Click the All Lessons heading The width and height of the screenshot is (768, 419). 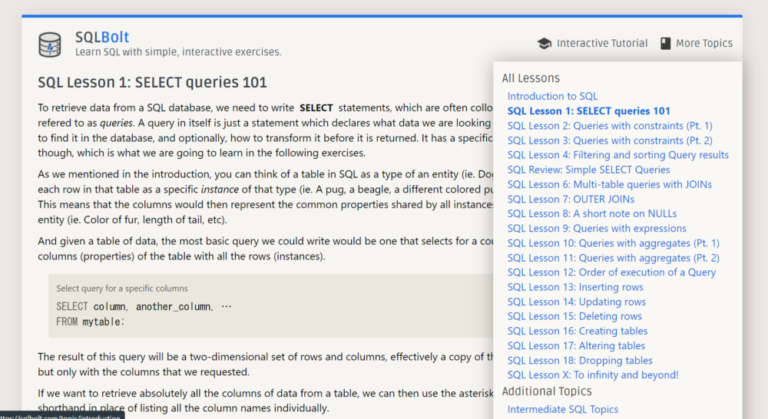pyautogui.click(x=530, y=78)
